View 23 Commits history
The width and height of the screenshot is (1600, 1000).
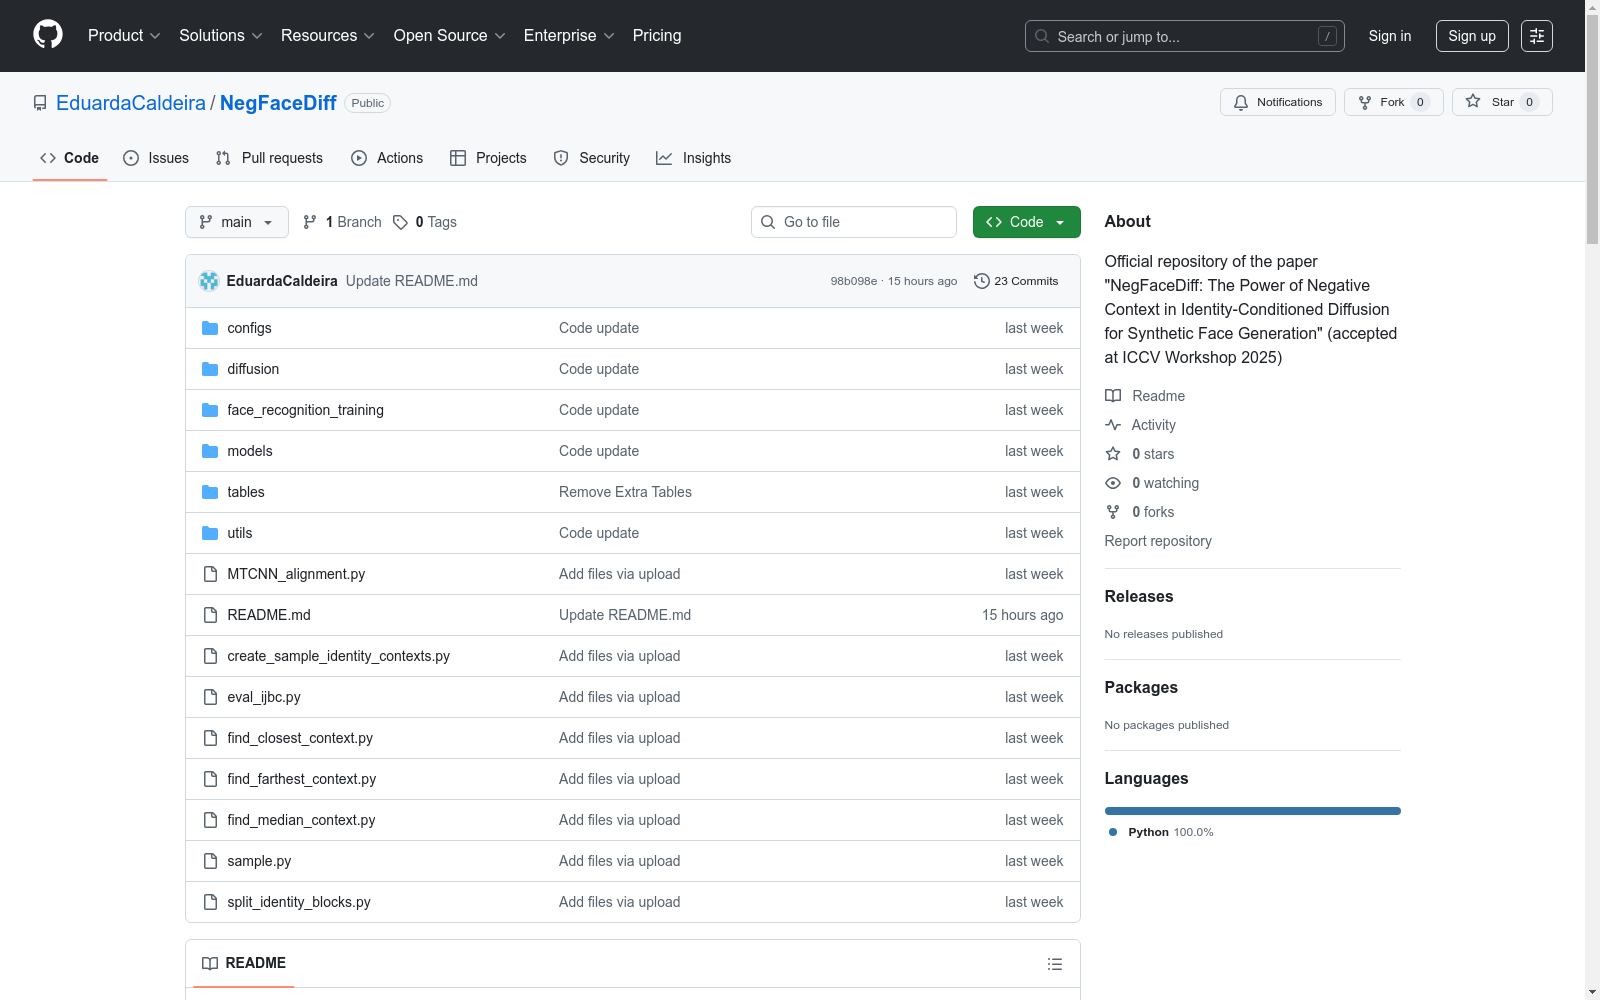pyautogui.click(x=1016, y=281)
